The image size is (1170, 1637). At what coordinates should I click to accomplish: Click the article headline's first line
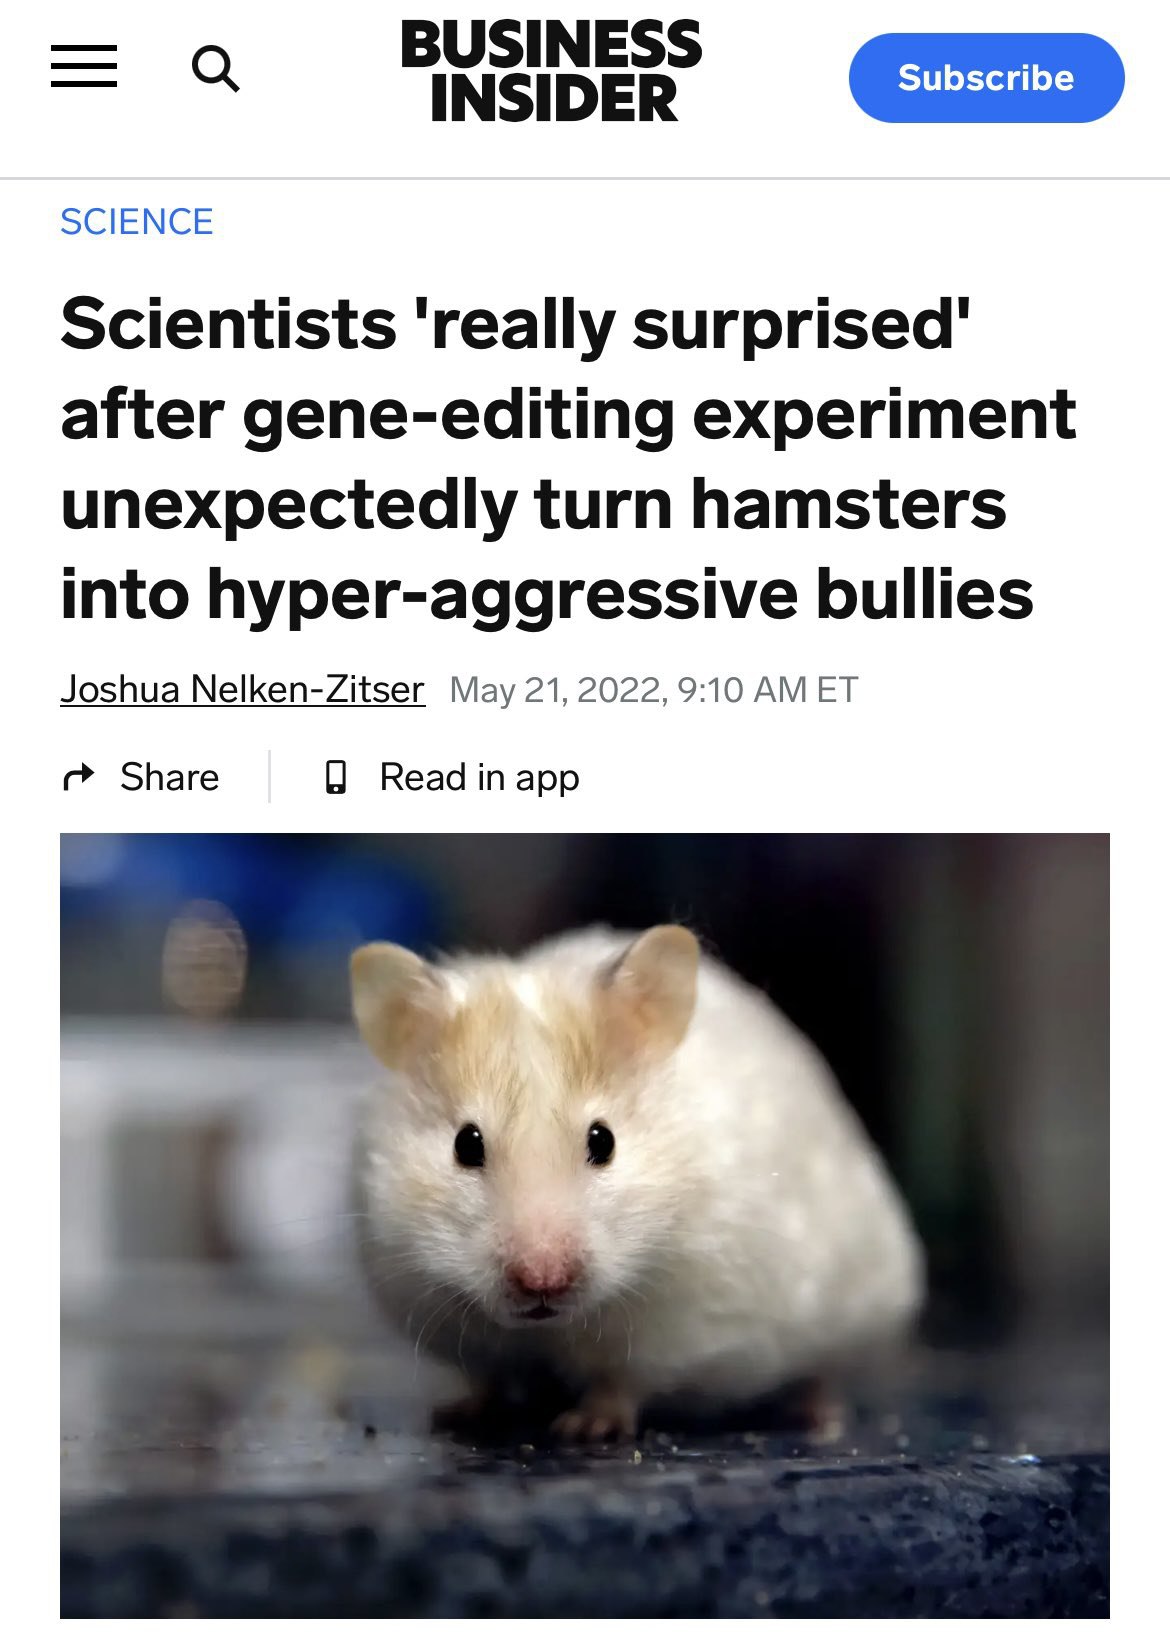[x=516, y=324]
